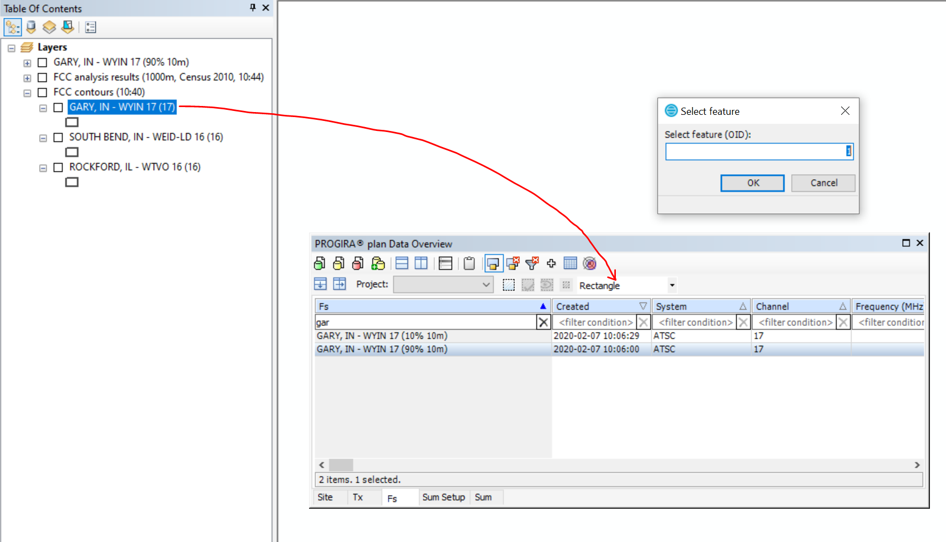The height and width of the screenshot is (542, 946).
Task: Switch to the Tx tab
Action: tap(358, 497)
